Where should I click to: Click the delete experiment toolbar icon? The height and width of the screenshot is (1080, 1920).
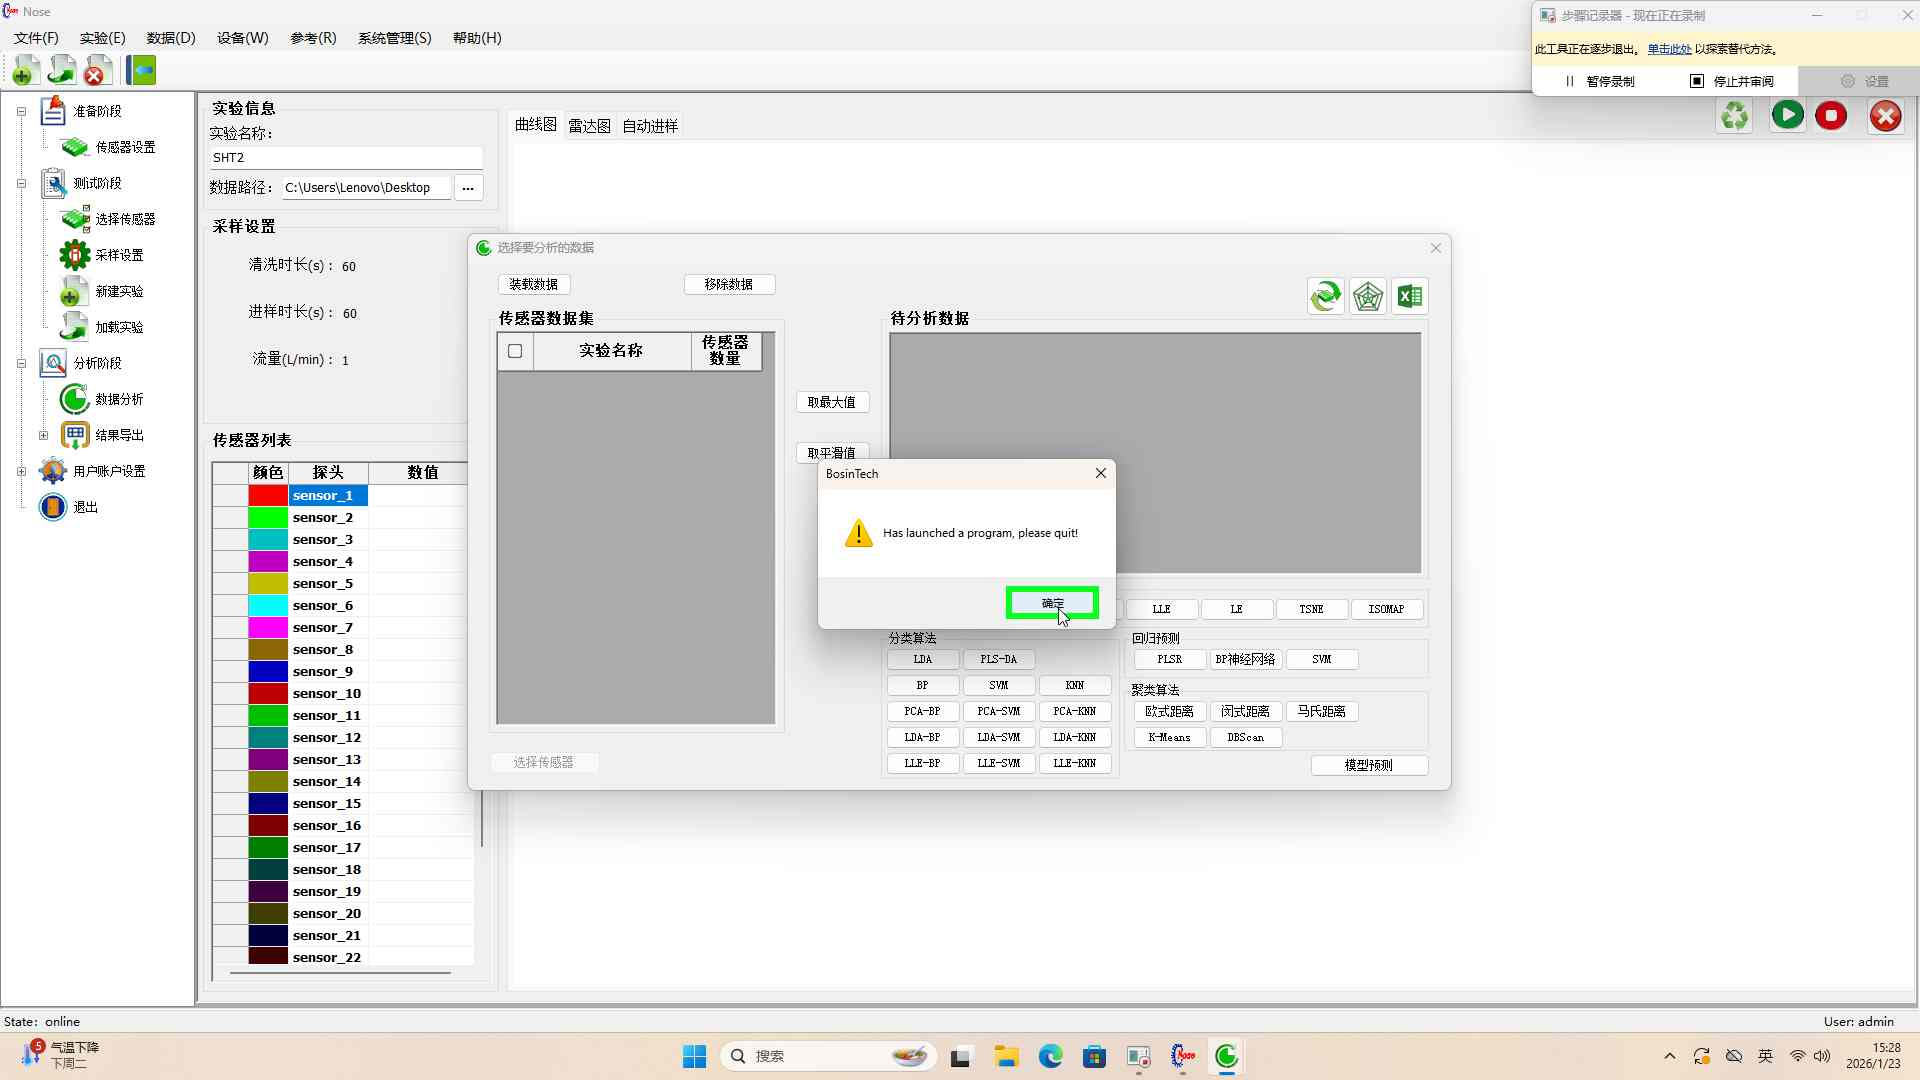point(96,70)
